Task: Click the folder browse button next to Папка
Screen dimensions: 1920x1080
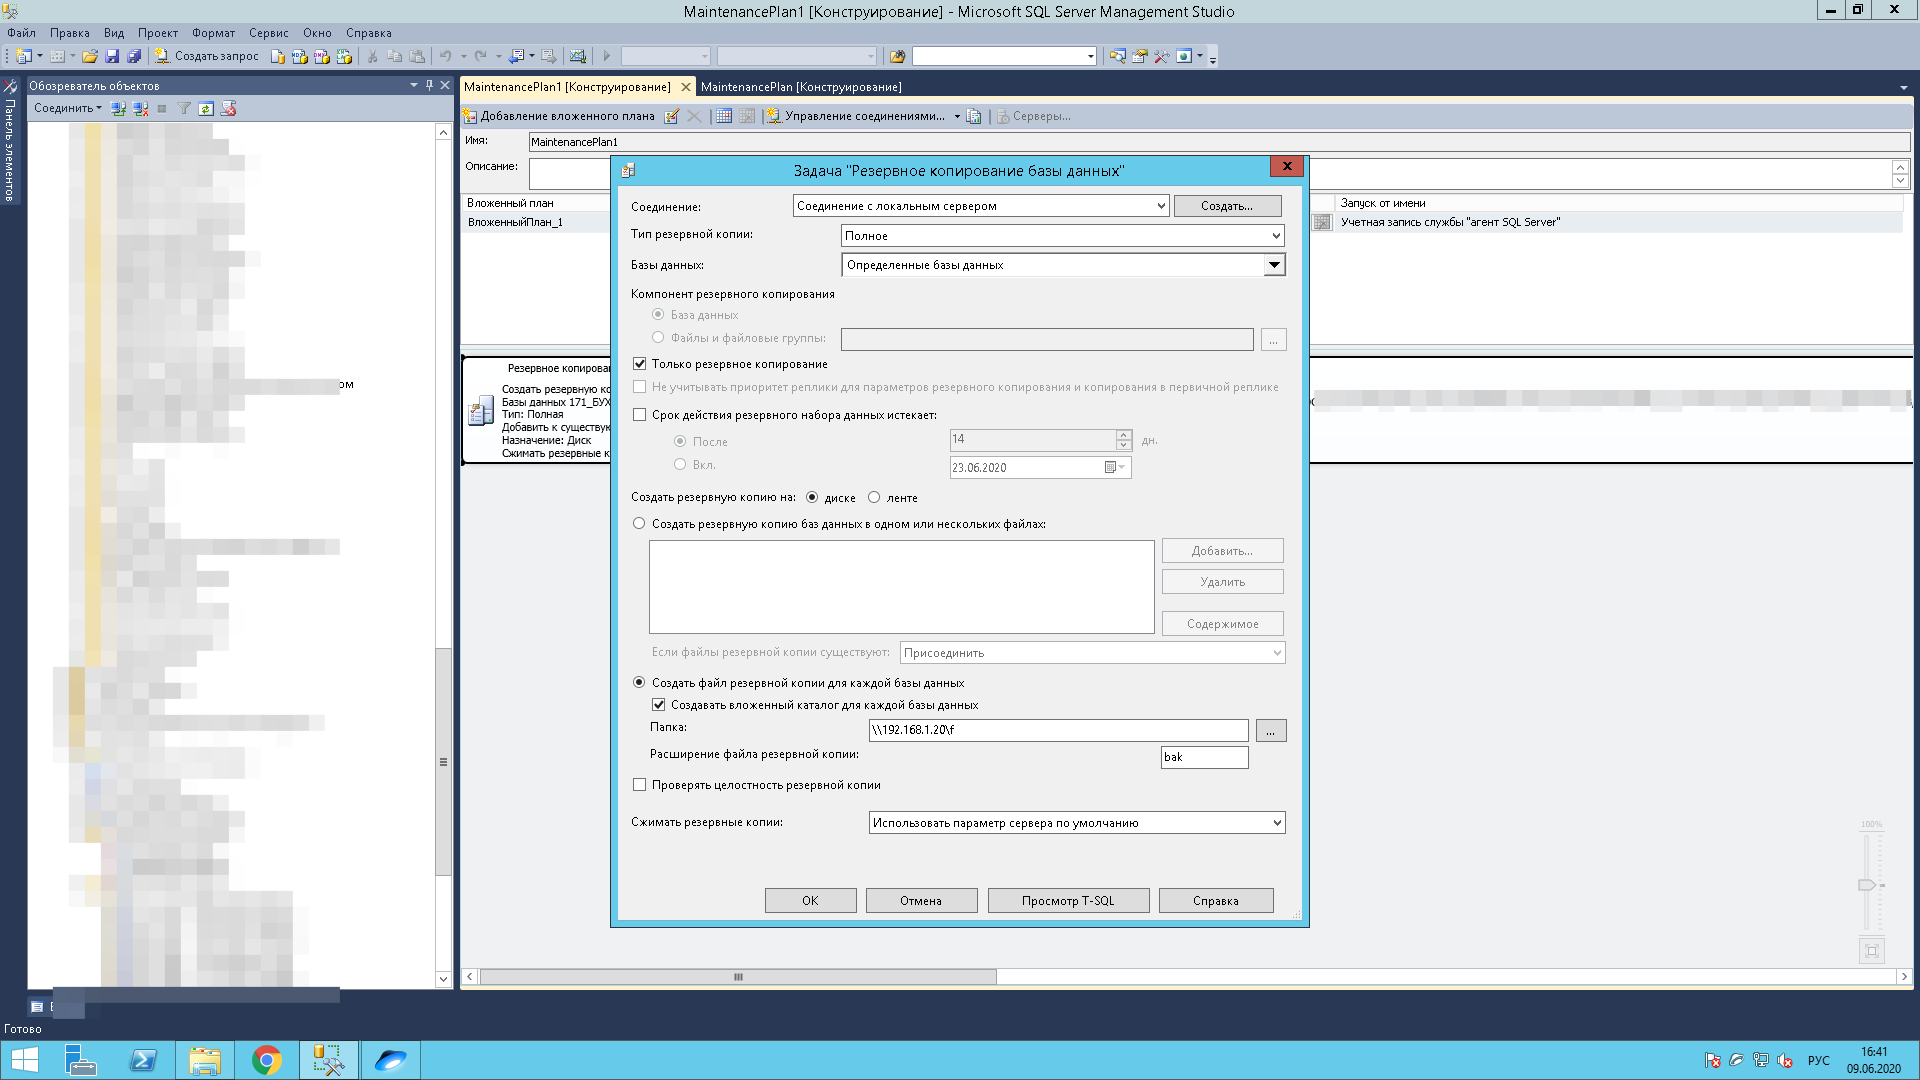Action: click(1271, 731)
